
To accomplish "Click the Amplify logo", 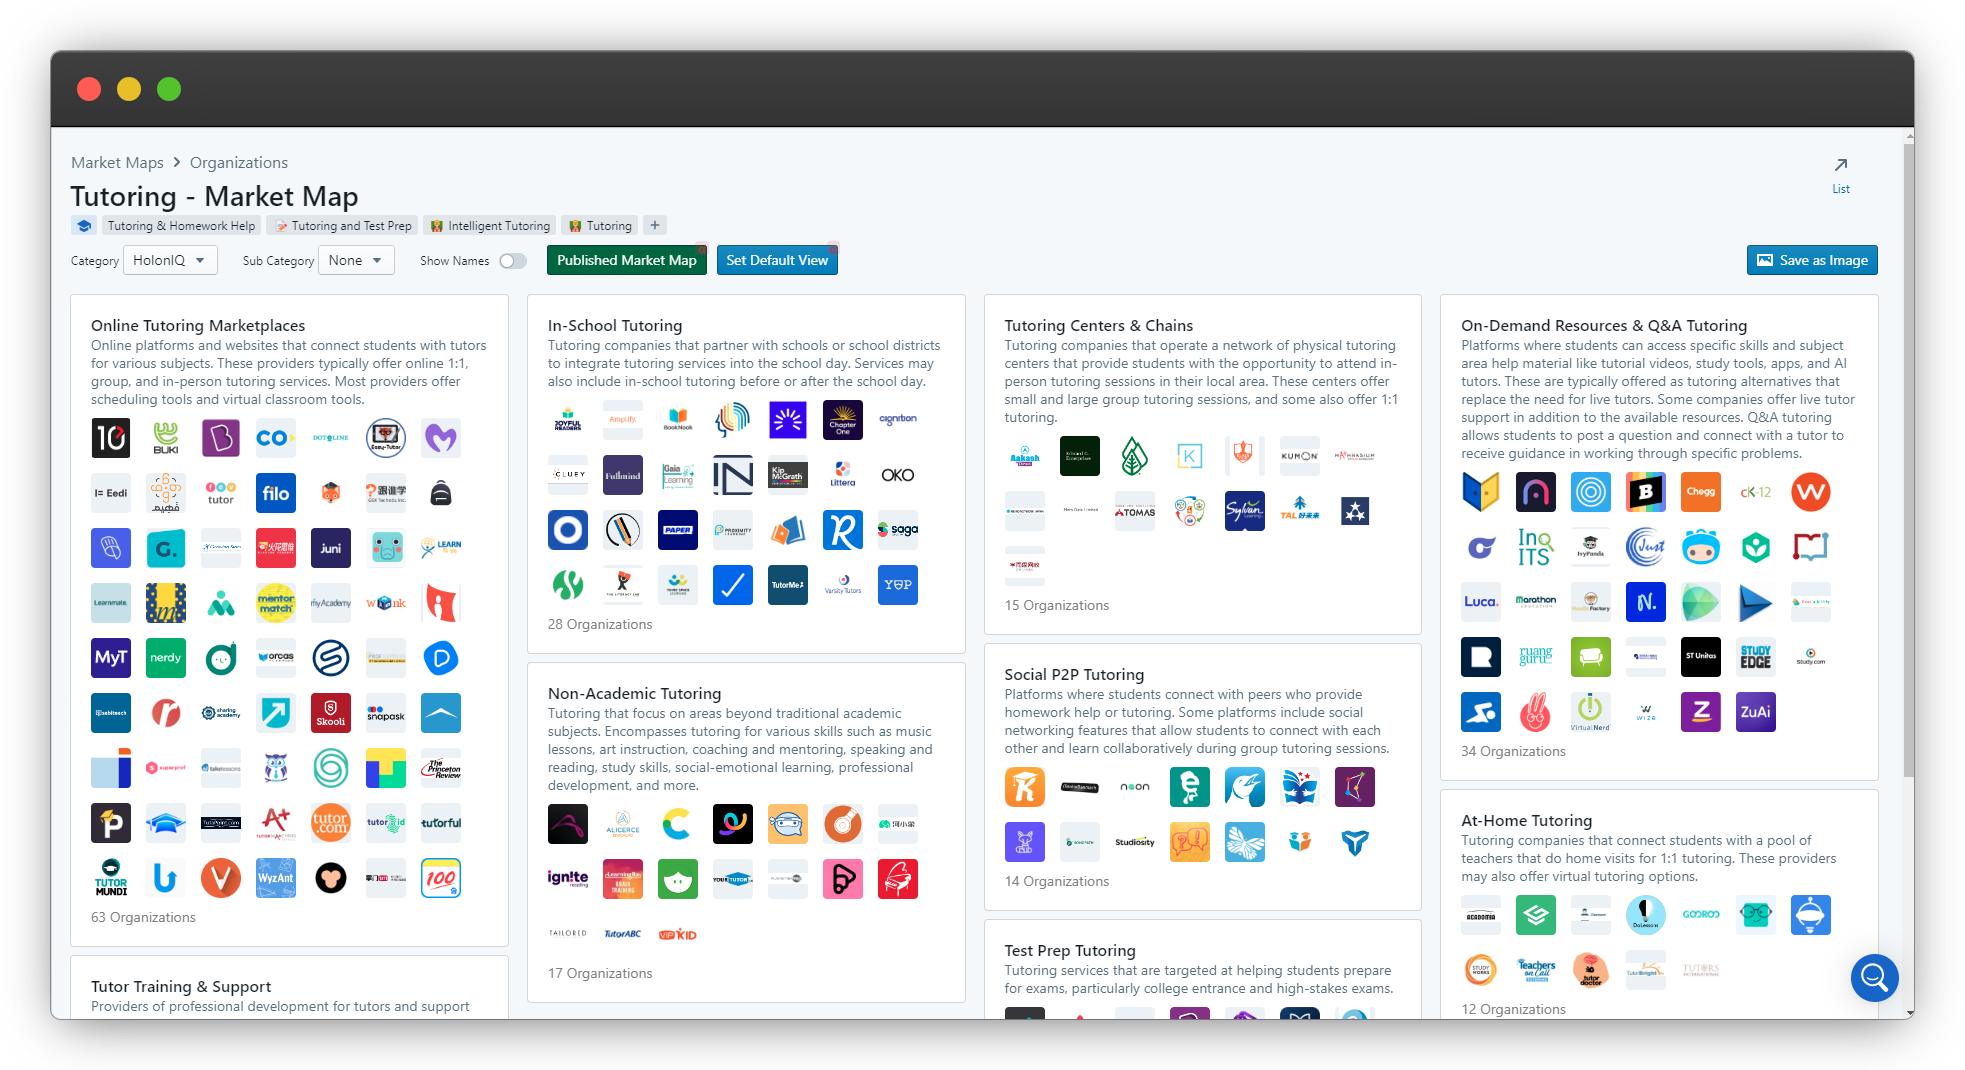I will coord(623,420).
